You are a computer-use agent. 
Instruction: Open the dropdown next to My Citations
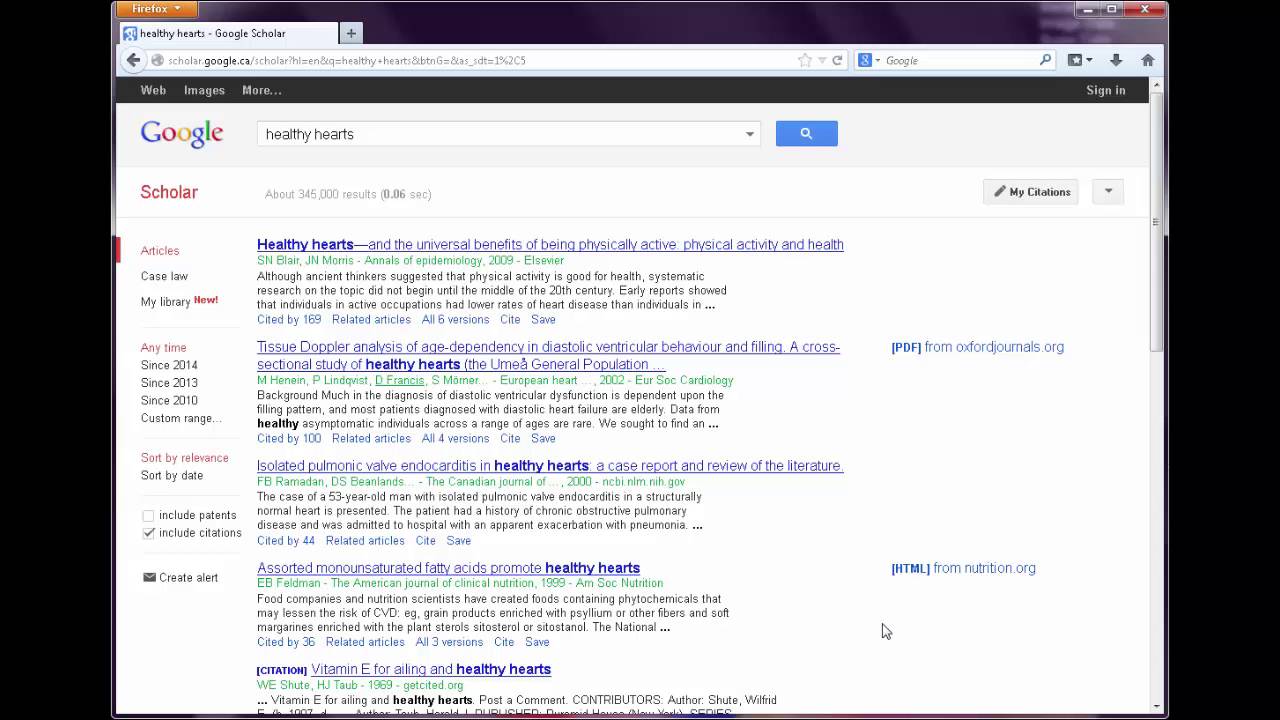coord(1108,192)
